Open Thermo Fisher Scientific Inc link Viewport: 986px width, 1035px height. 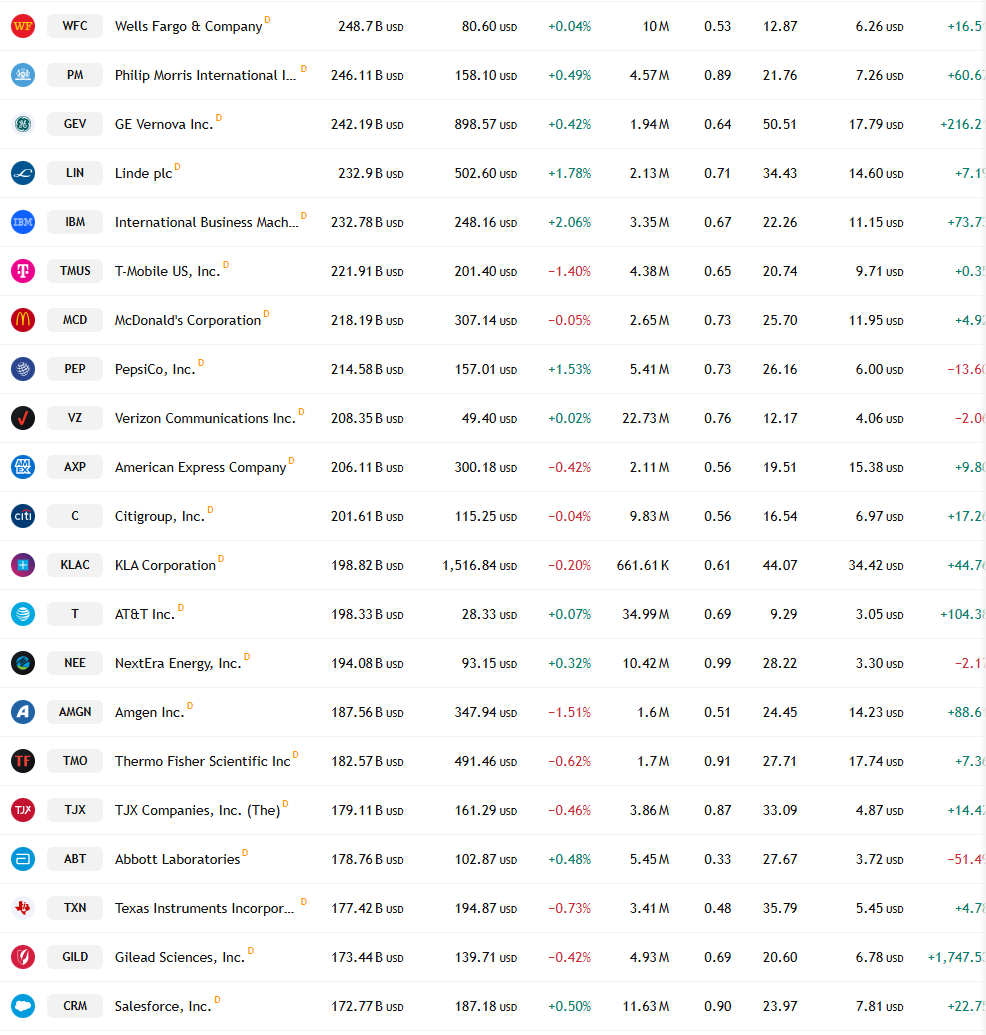203,761
